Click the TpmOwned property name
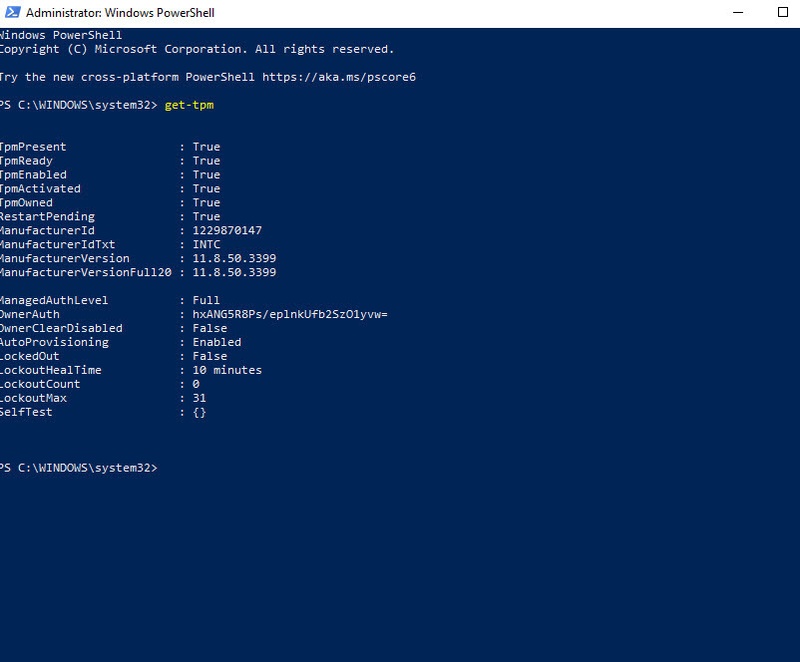 [x=26, y=202]
